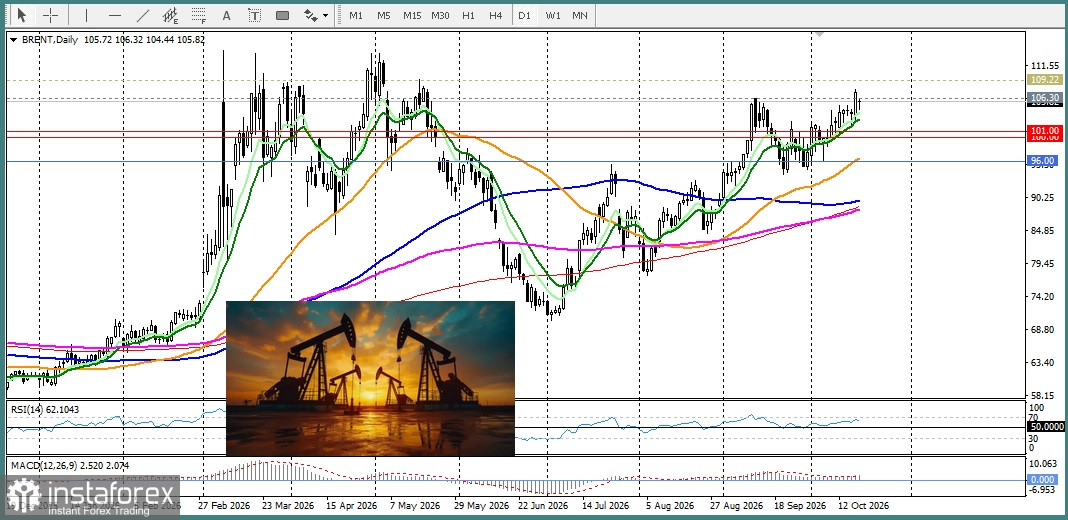Screen dimensions: 1068x520
Task: Select the text 'A' tool
Action: [227, 15]
